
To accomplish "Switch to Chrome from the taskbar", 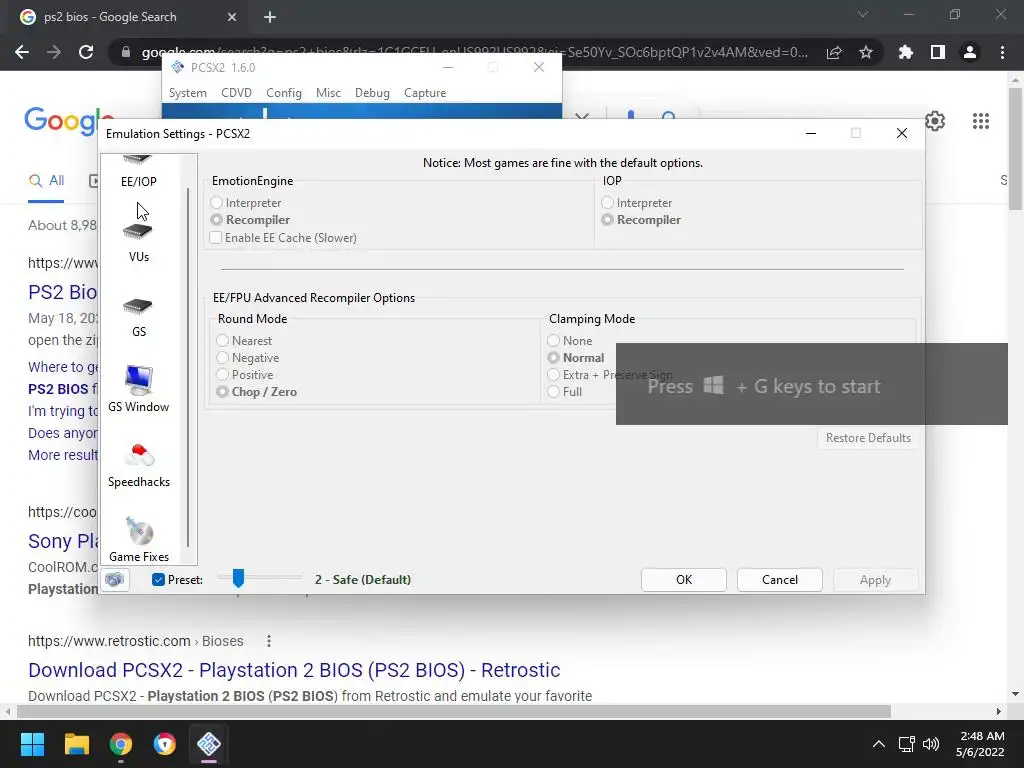I will point(121,744).
